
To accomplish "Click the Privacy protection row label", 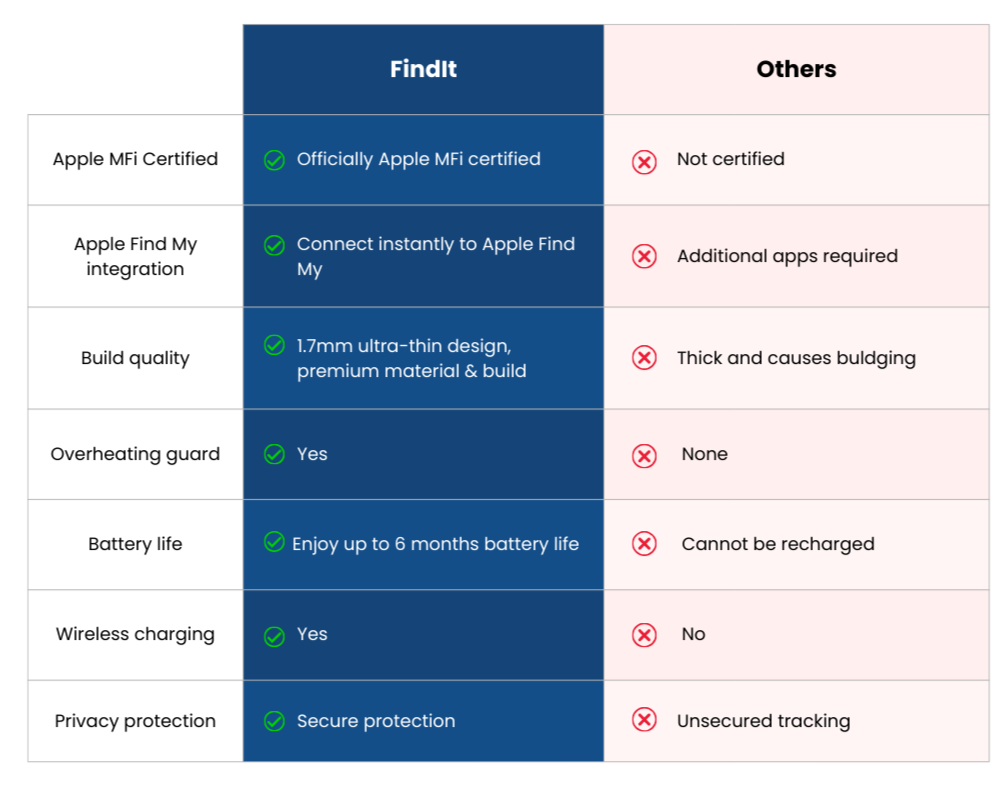I will point(135,721).
